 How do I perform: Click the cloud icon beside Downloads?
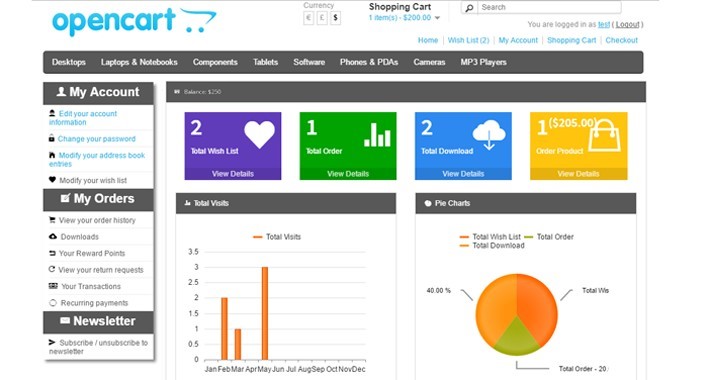(x=53, y=236)
